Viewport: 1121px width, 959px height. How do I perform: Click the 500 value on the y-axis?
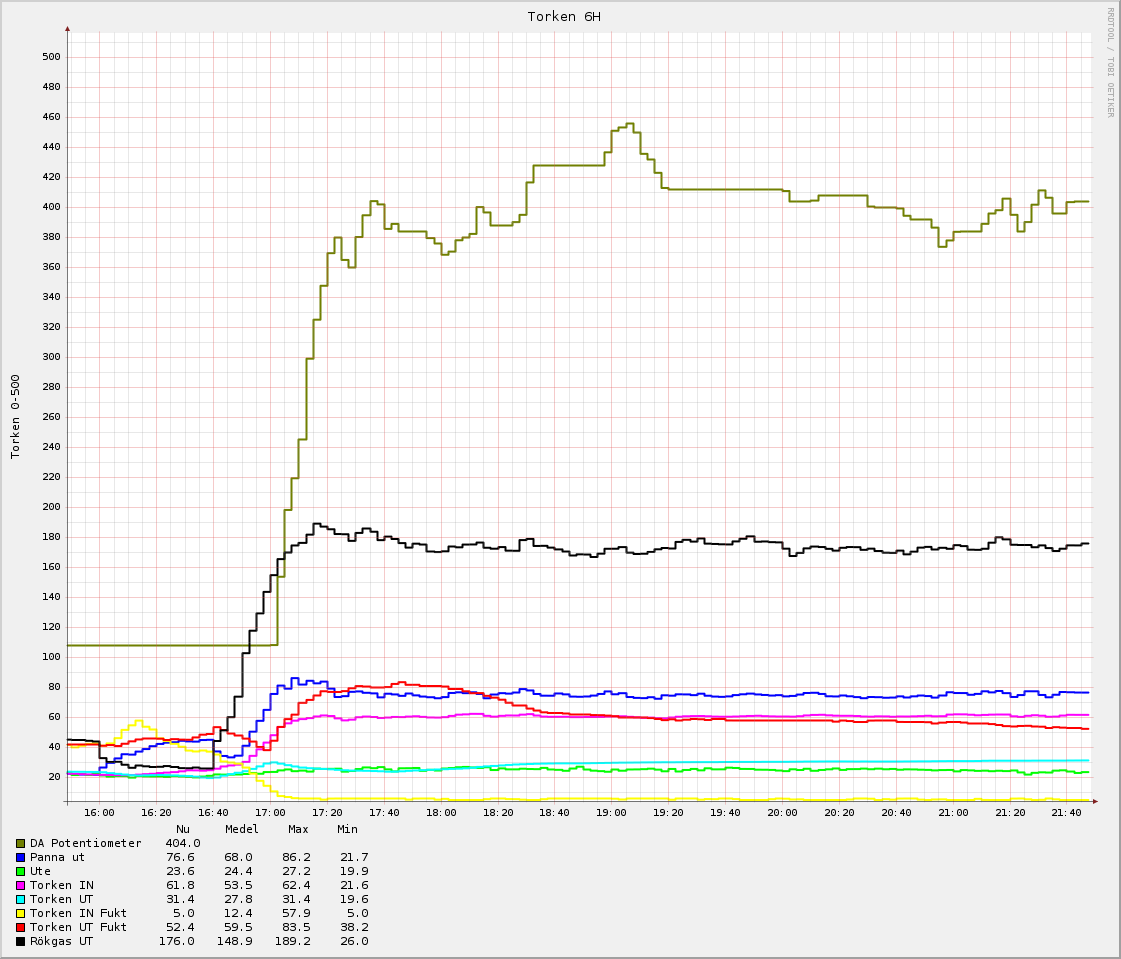51,57
